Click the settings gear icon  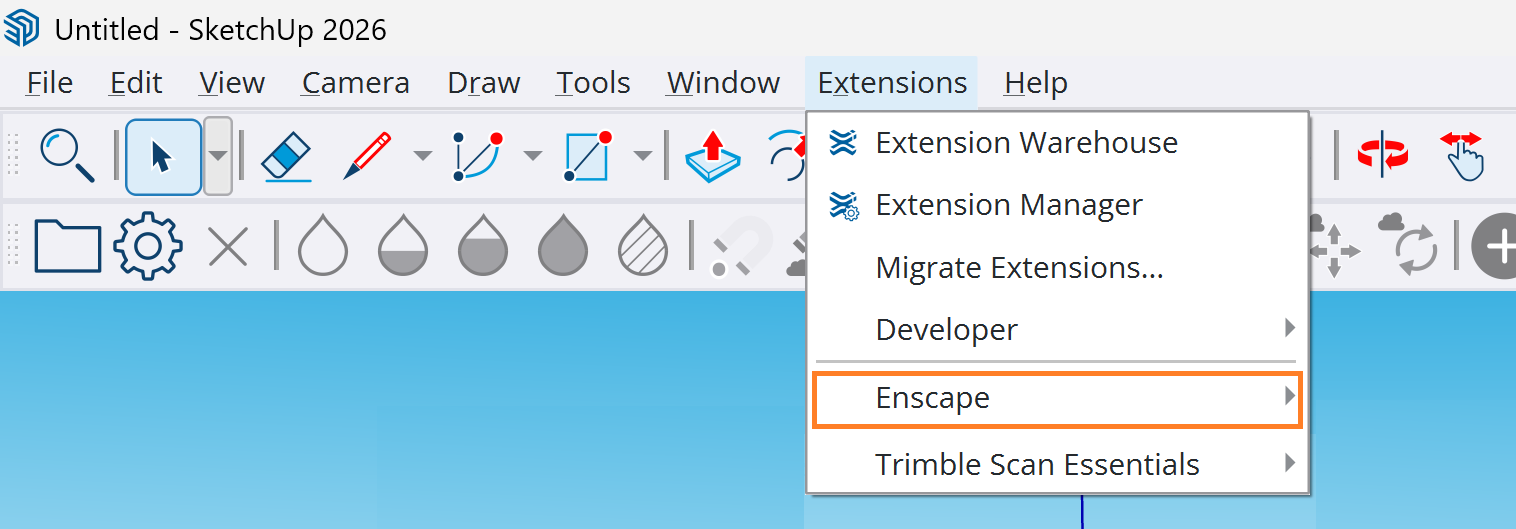148,245
